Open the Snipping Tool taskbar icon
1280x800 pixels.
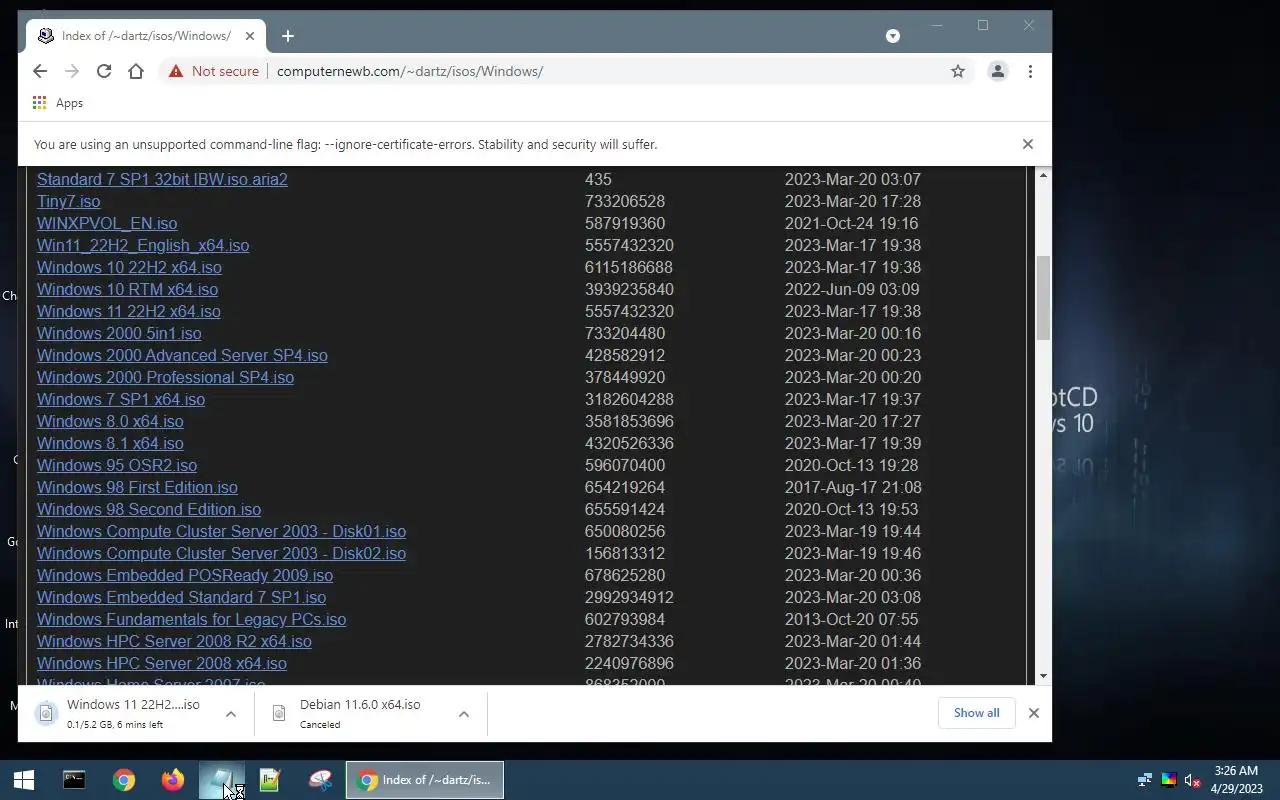(320, 780)
